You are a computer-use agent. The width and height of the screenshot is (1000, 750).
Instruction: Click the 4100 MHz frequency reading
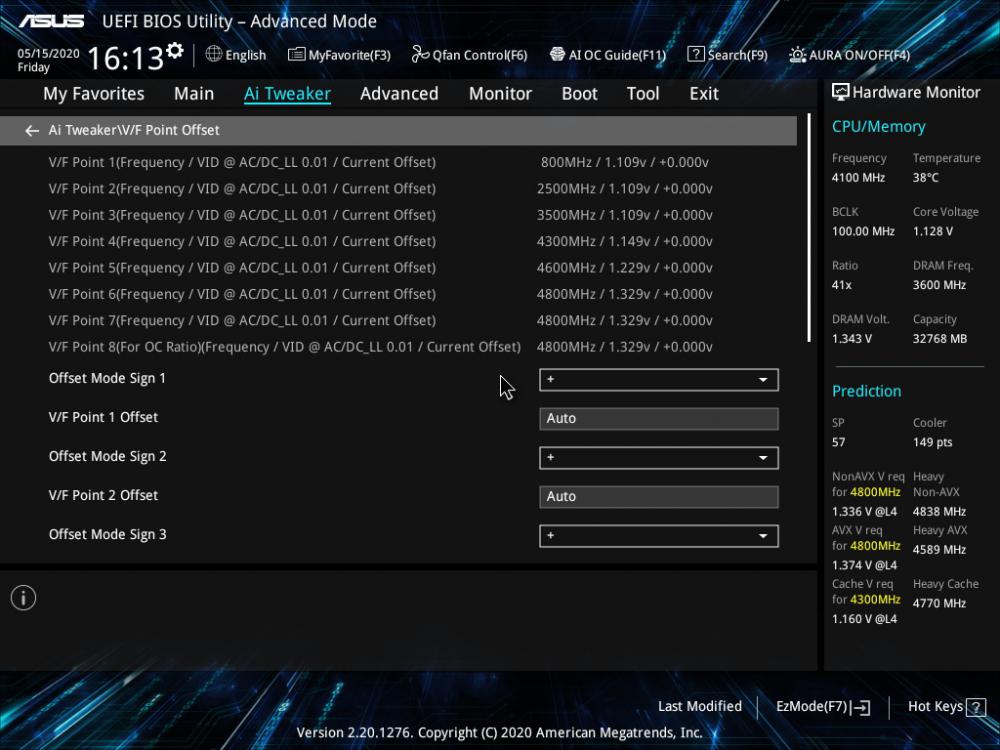click(858, 178)
